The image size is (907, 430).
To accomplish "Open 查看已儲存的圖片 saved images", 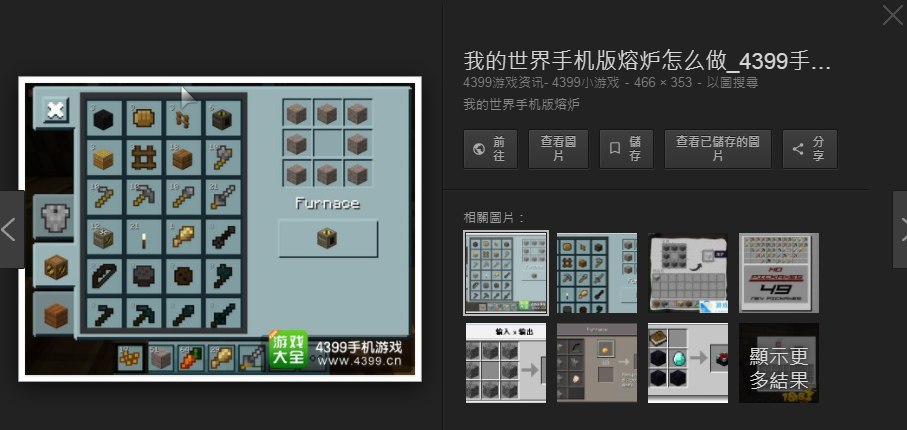I will point(717,149).
